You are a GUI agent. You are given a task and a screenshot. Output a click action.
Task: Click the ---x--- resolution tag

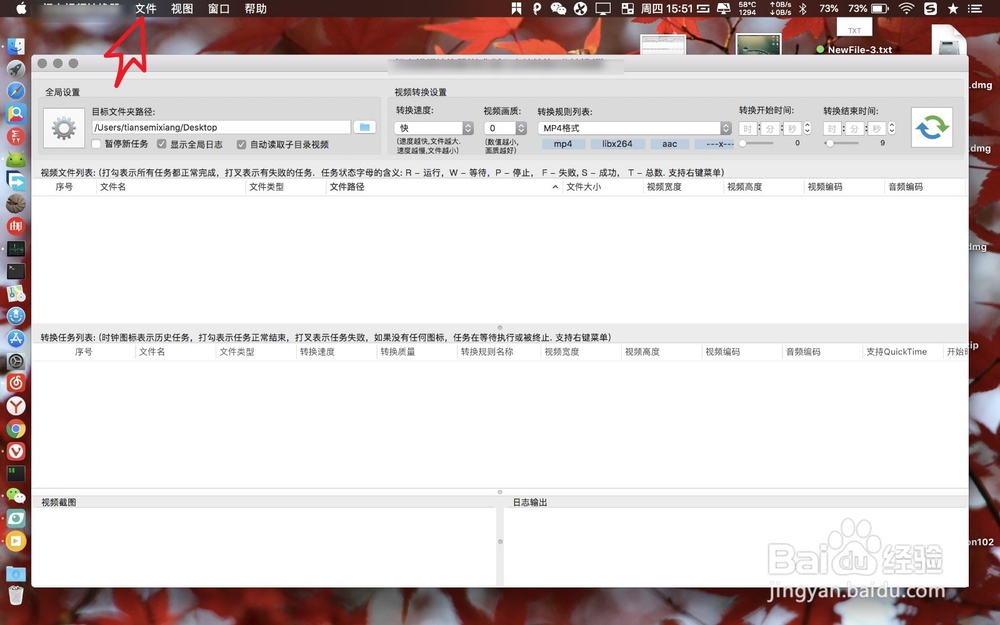click(721, 144)
